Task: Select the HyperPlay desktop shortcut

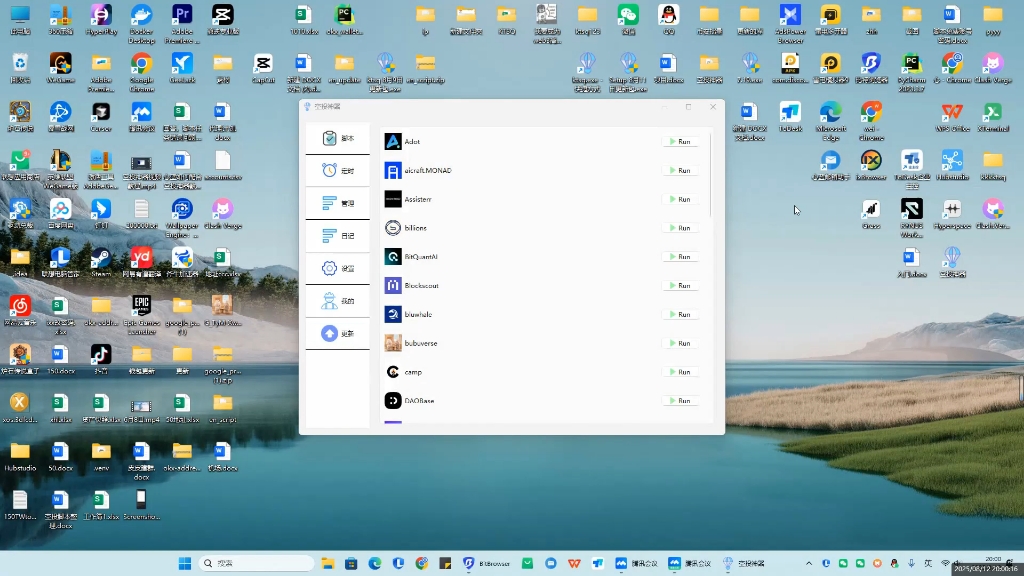Action: (x=101, y=20)
